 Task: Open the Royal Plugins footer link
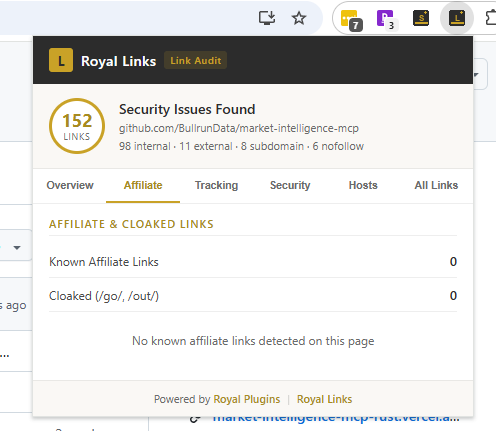(247, 399)
